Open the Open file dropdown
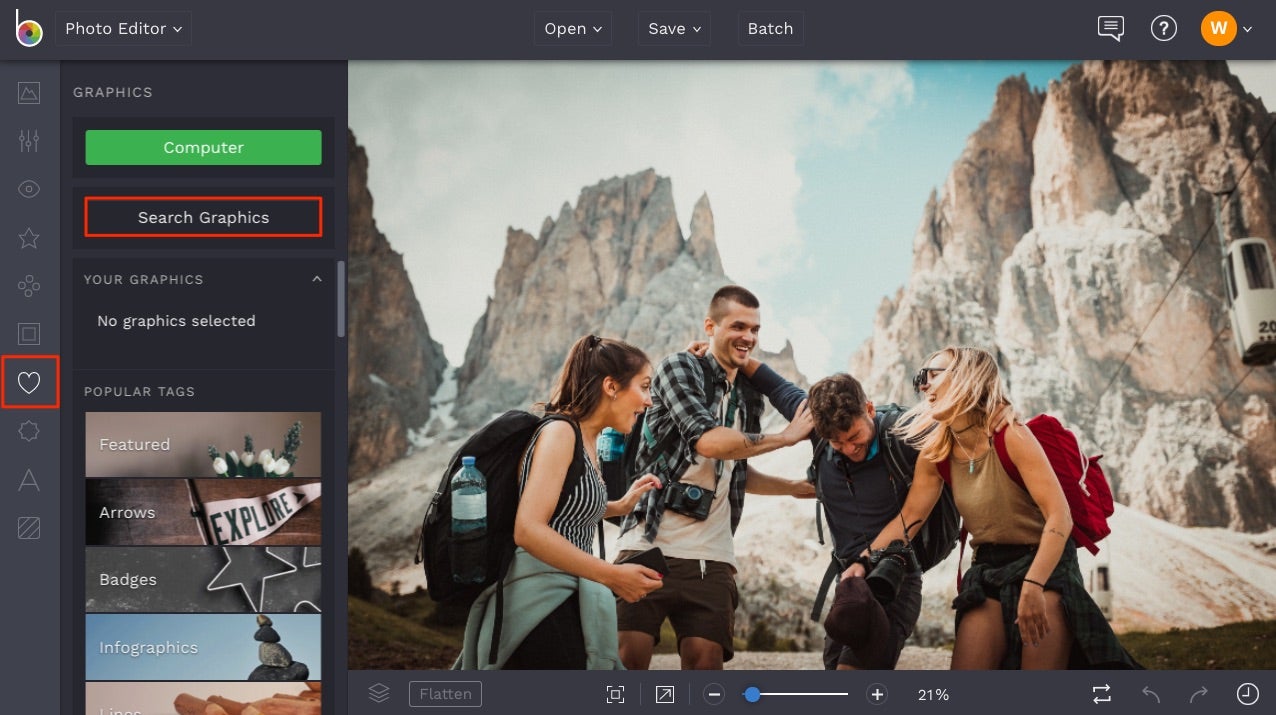This screenshot has height=715, width=1276. 572,28
